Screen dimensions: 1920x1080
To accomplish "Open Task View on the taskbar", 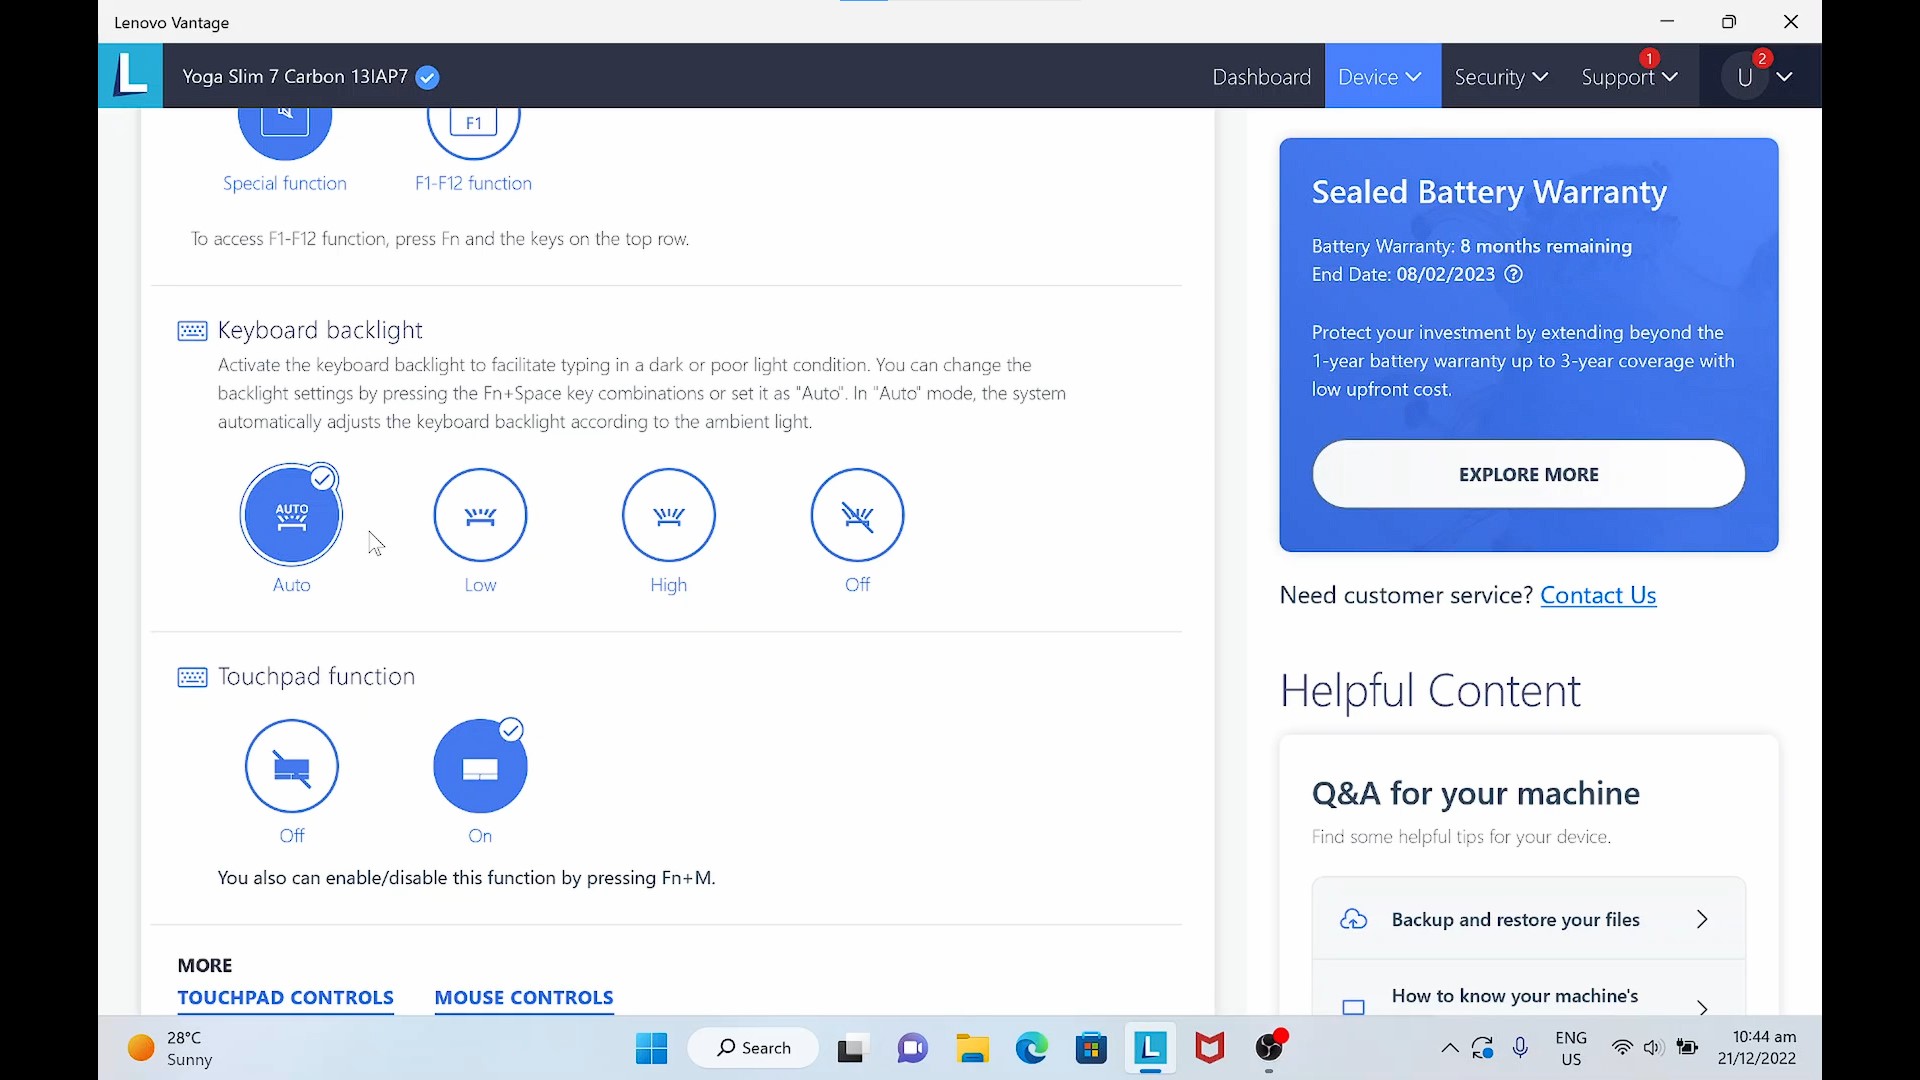I will click(x=851, y=1049).
